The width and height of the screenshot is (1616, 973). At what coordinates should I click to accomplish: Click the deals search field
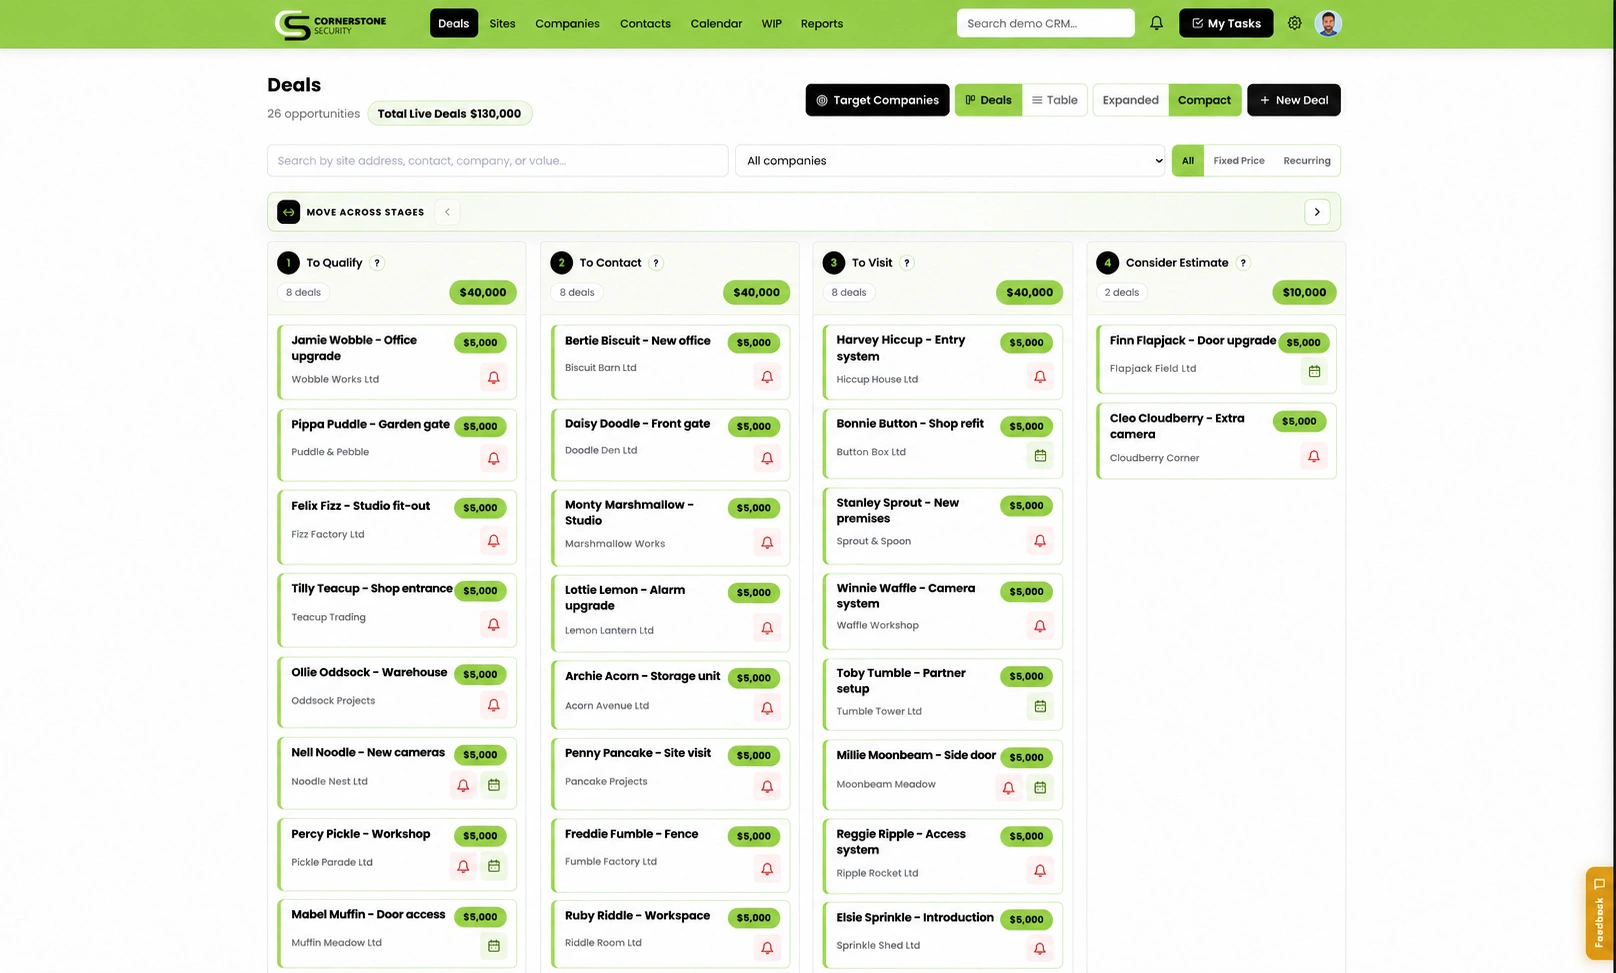(x=497, y=161)
